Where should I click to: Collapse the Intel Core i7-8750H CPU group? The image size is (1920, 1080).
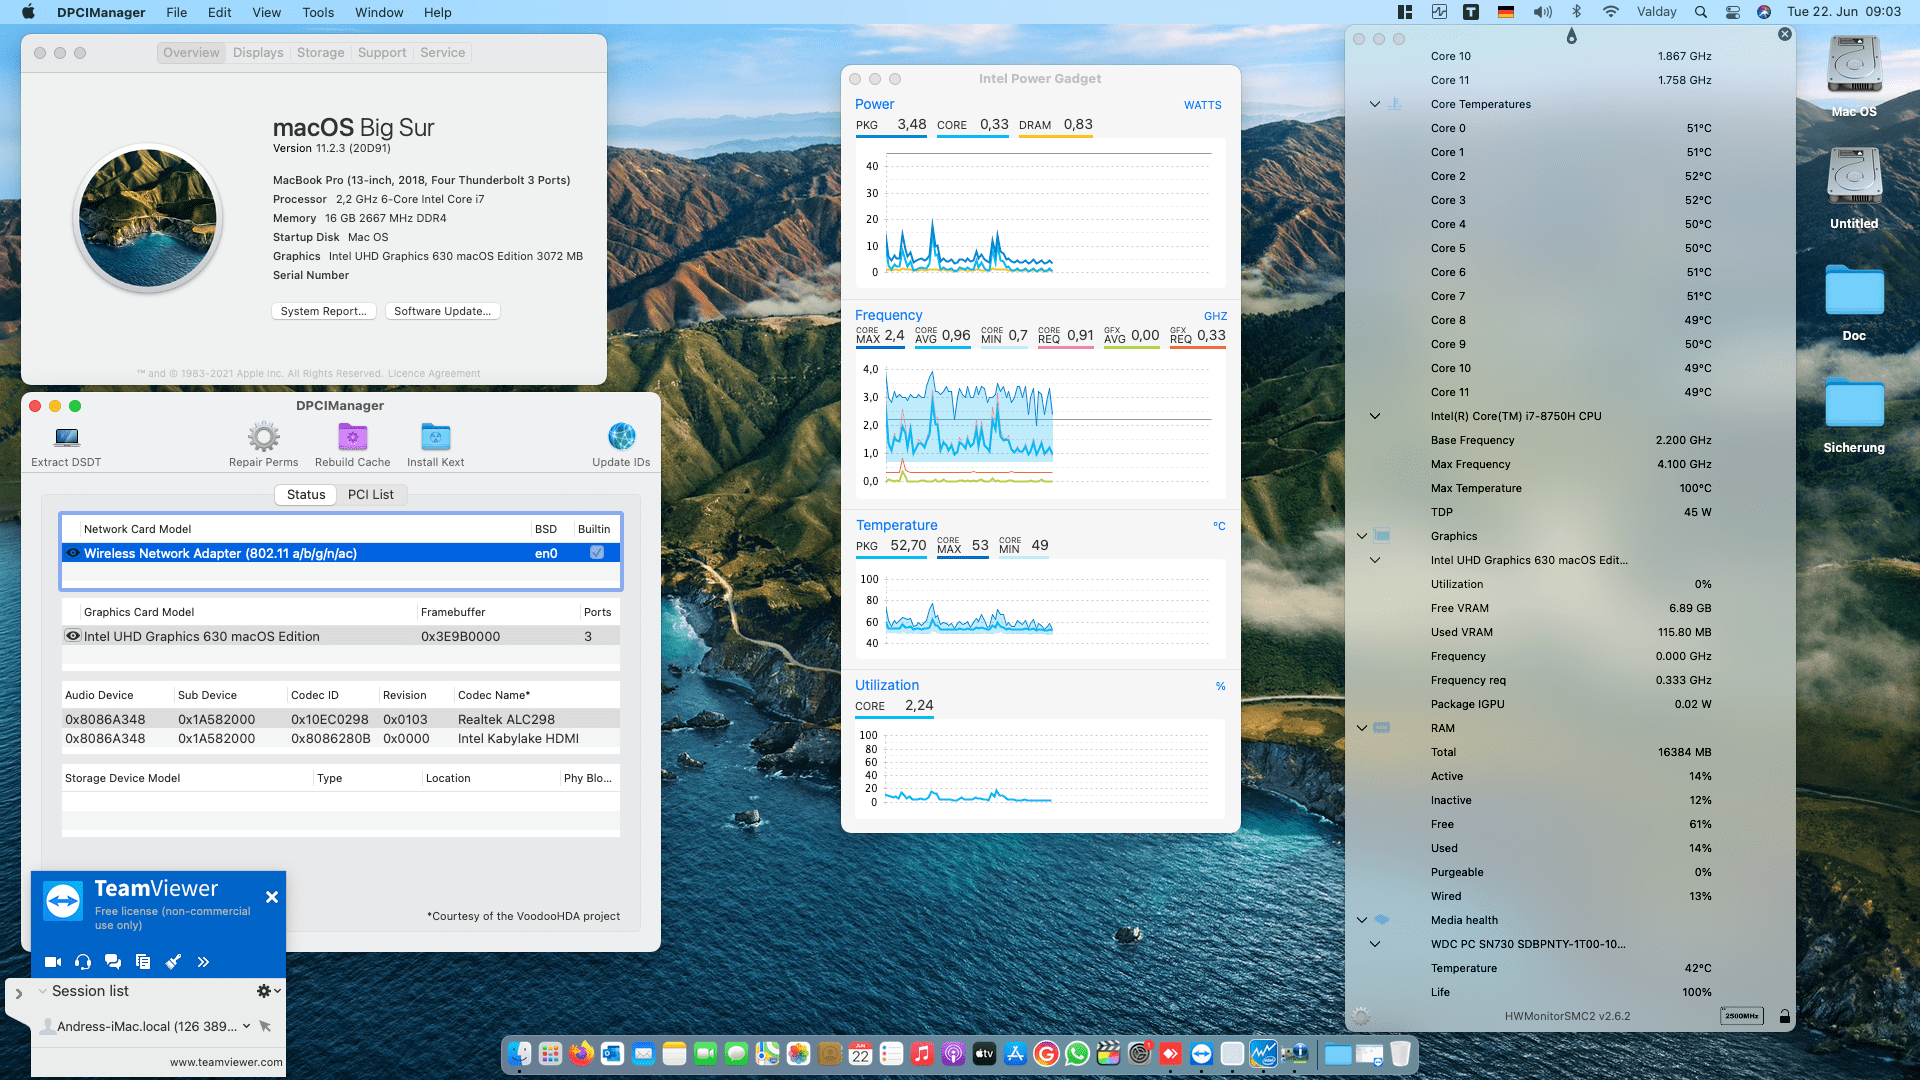click(x=1375, y=416)
